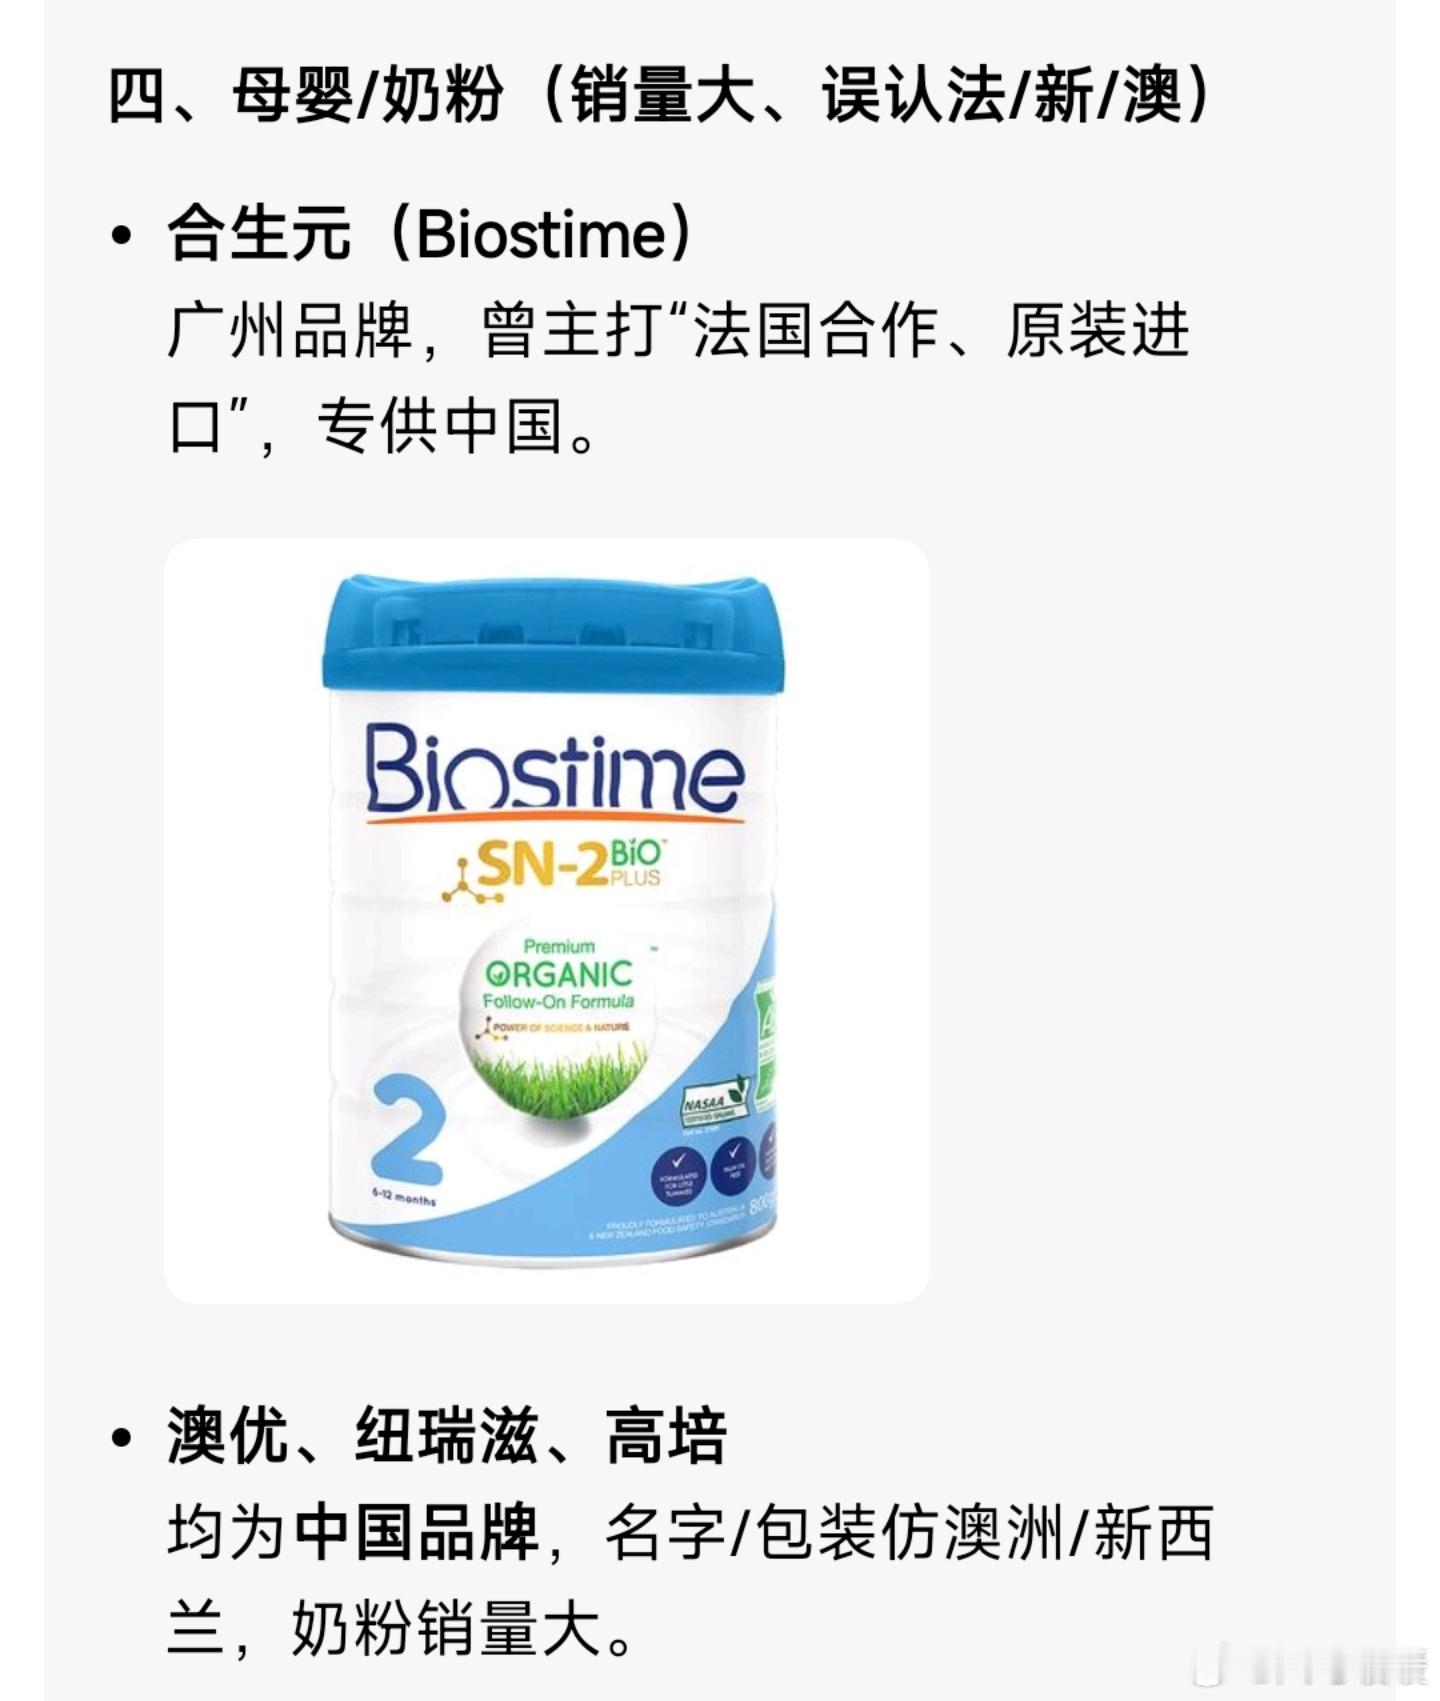This screenshot has height=1701, width=1440.
Task: Click the 澳优、纽瑞滋、高培 bullet title
Action: point(447,1436)
